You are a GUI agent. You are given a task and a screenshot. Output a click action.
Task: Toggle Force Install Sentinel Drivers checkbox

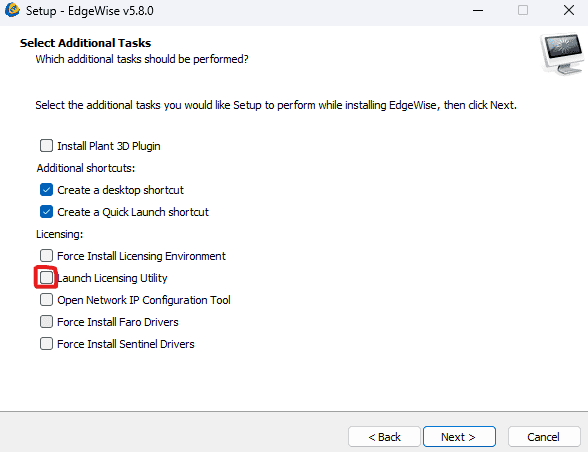tap(46, 344)
